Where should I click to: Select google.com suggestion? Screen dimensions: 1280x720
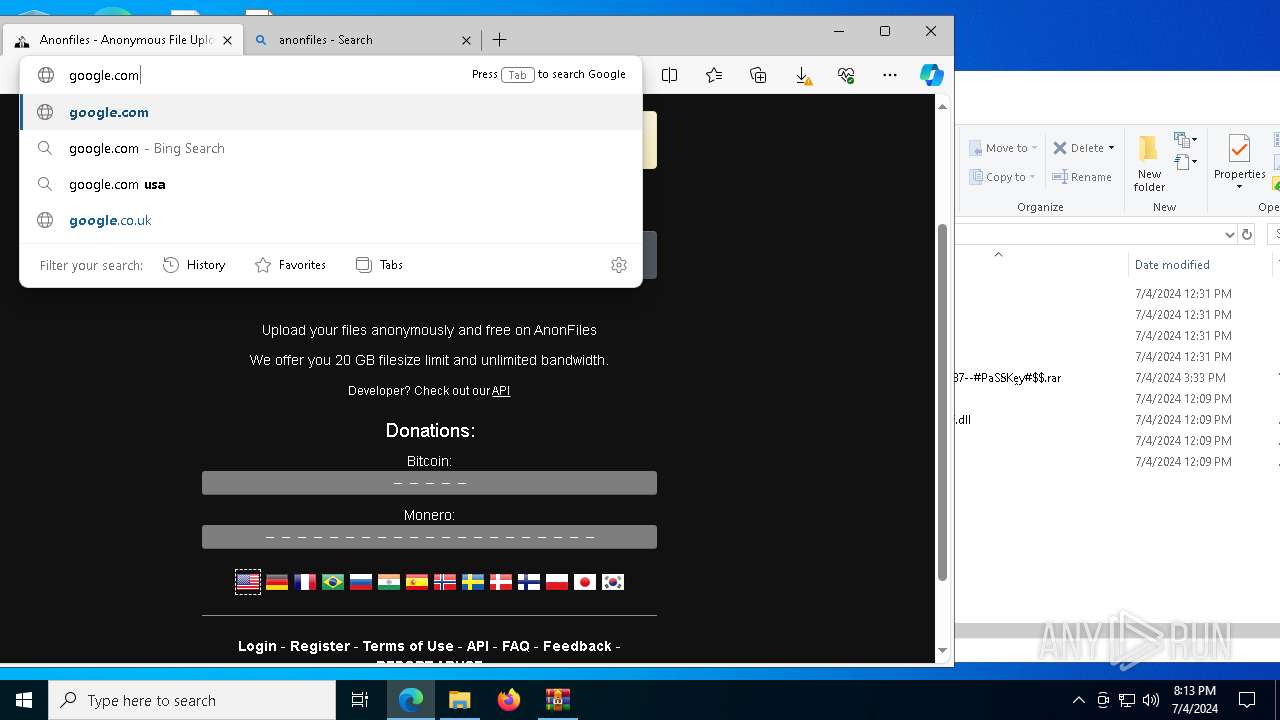click(x=331, y=112)
